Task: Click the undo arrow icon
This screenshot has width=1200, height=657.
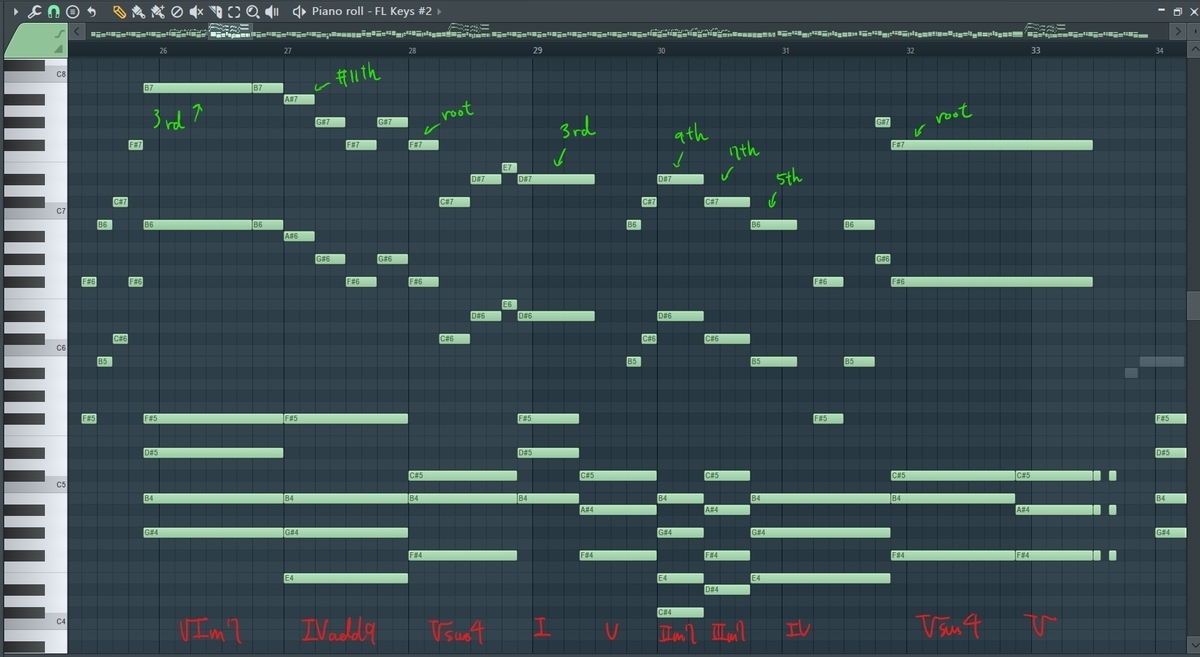Action: click(92, 12)
